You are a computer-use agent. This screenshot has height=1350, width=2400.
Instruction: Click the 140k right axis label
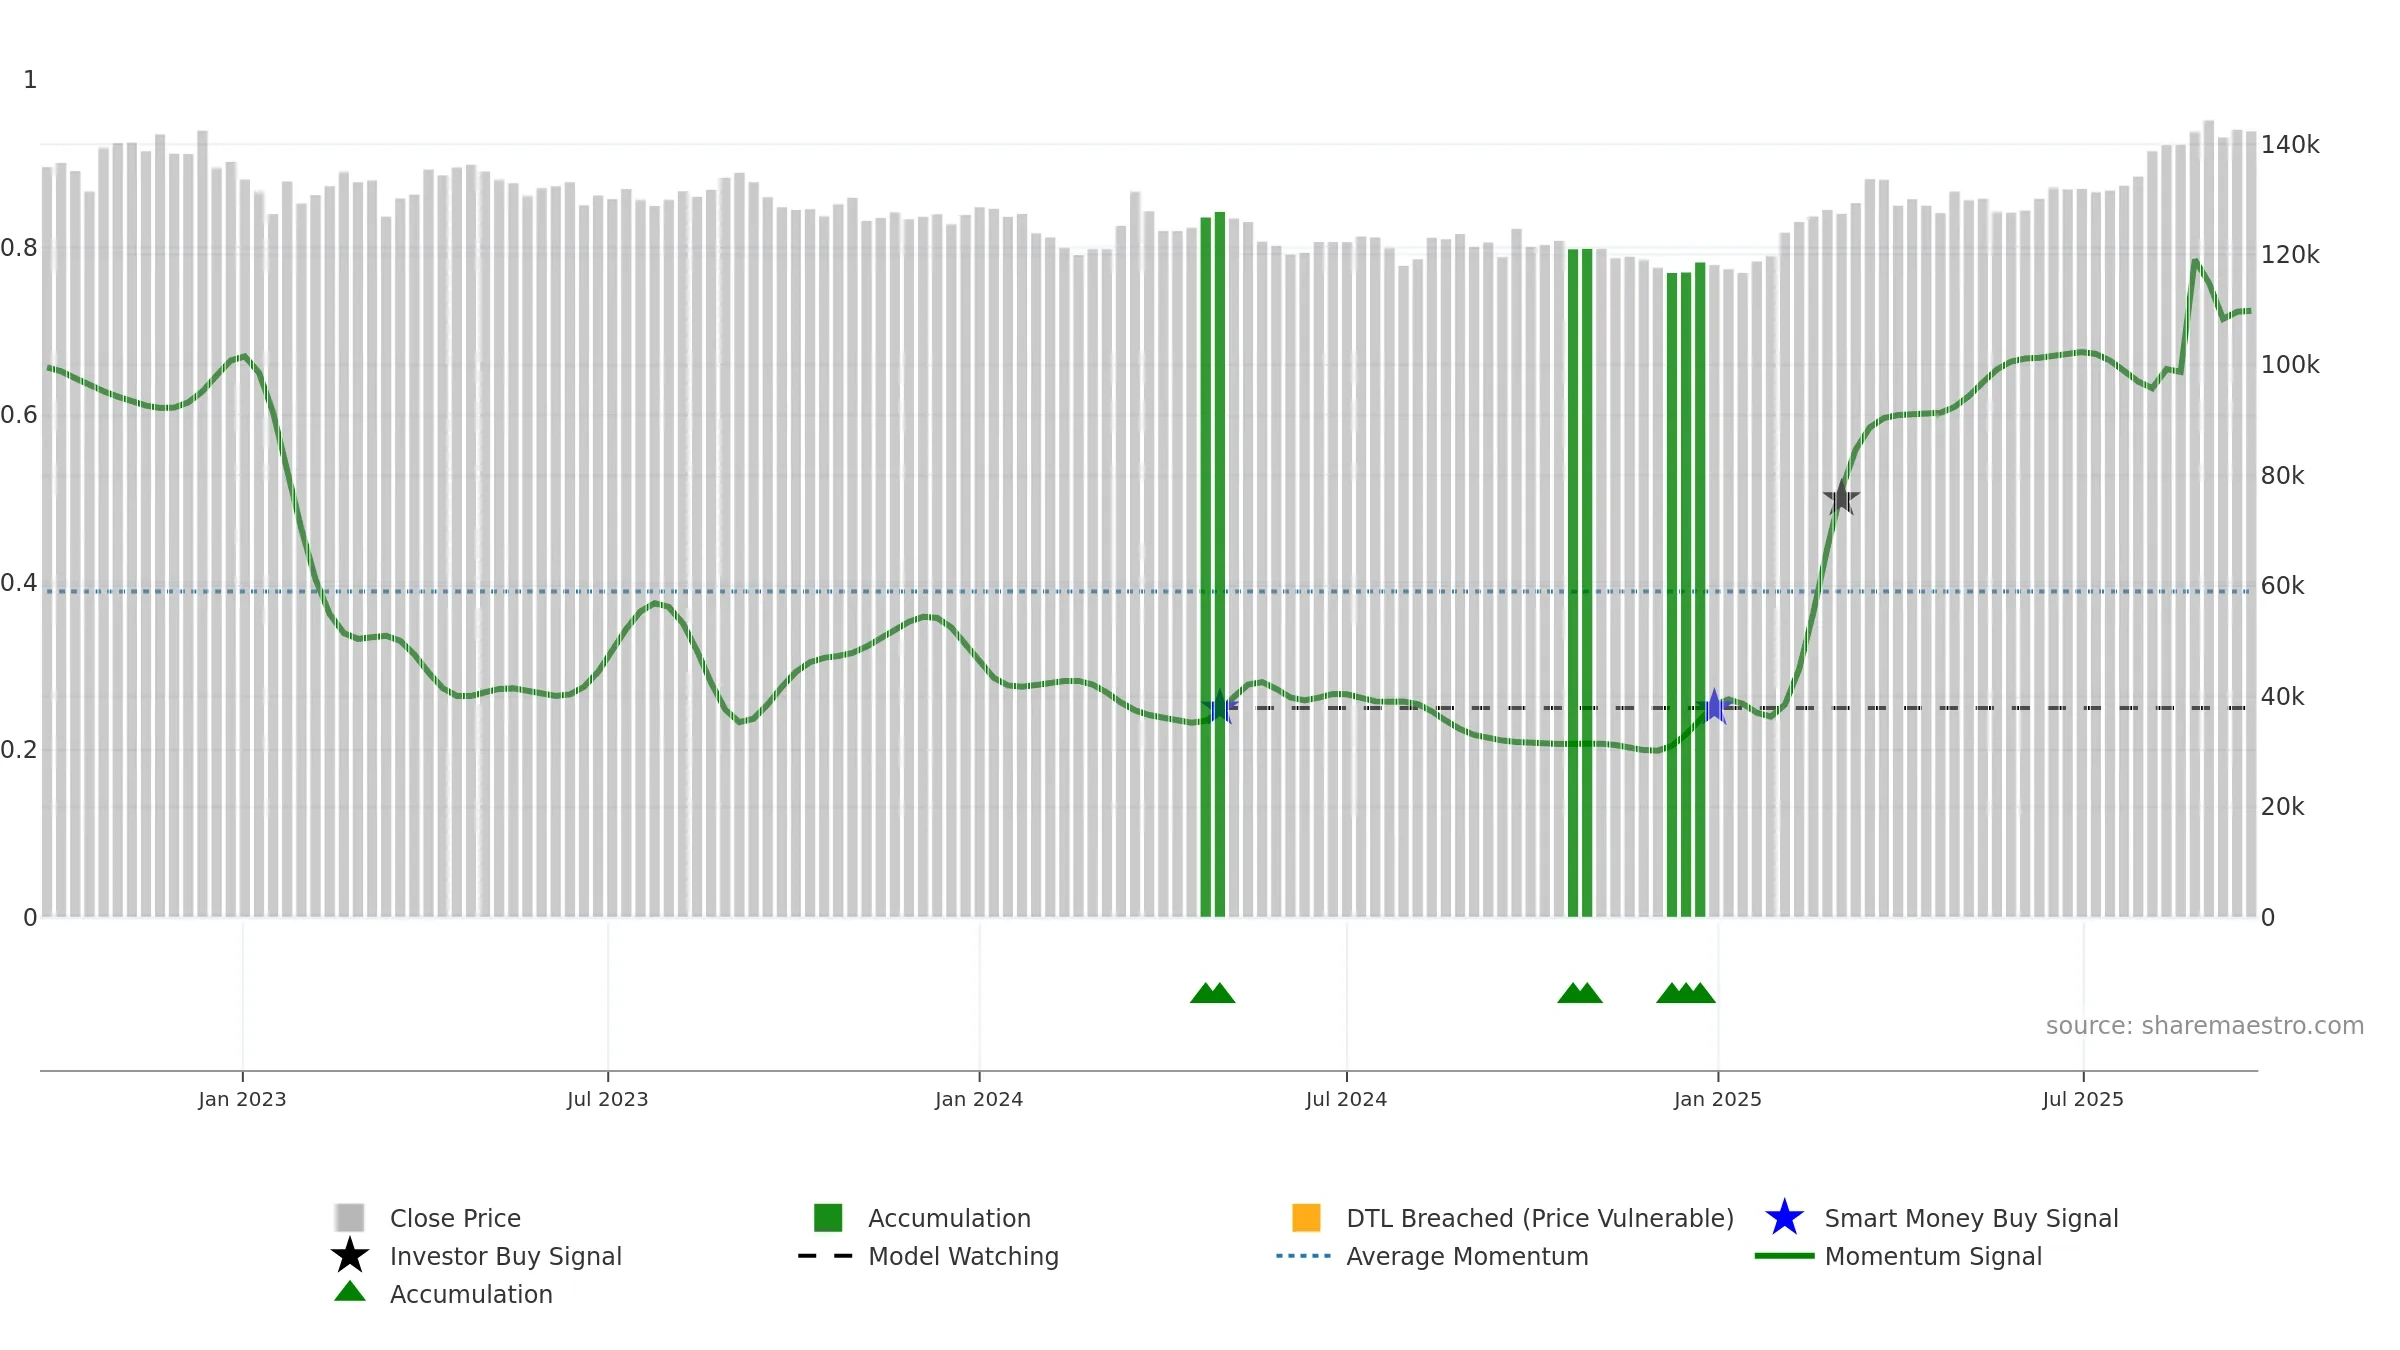coord(2290,145)
